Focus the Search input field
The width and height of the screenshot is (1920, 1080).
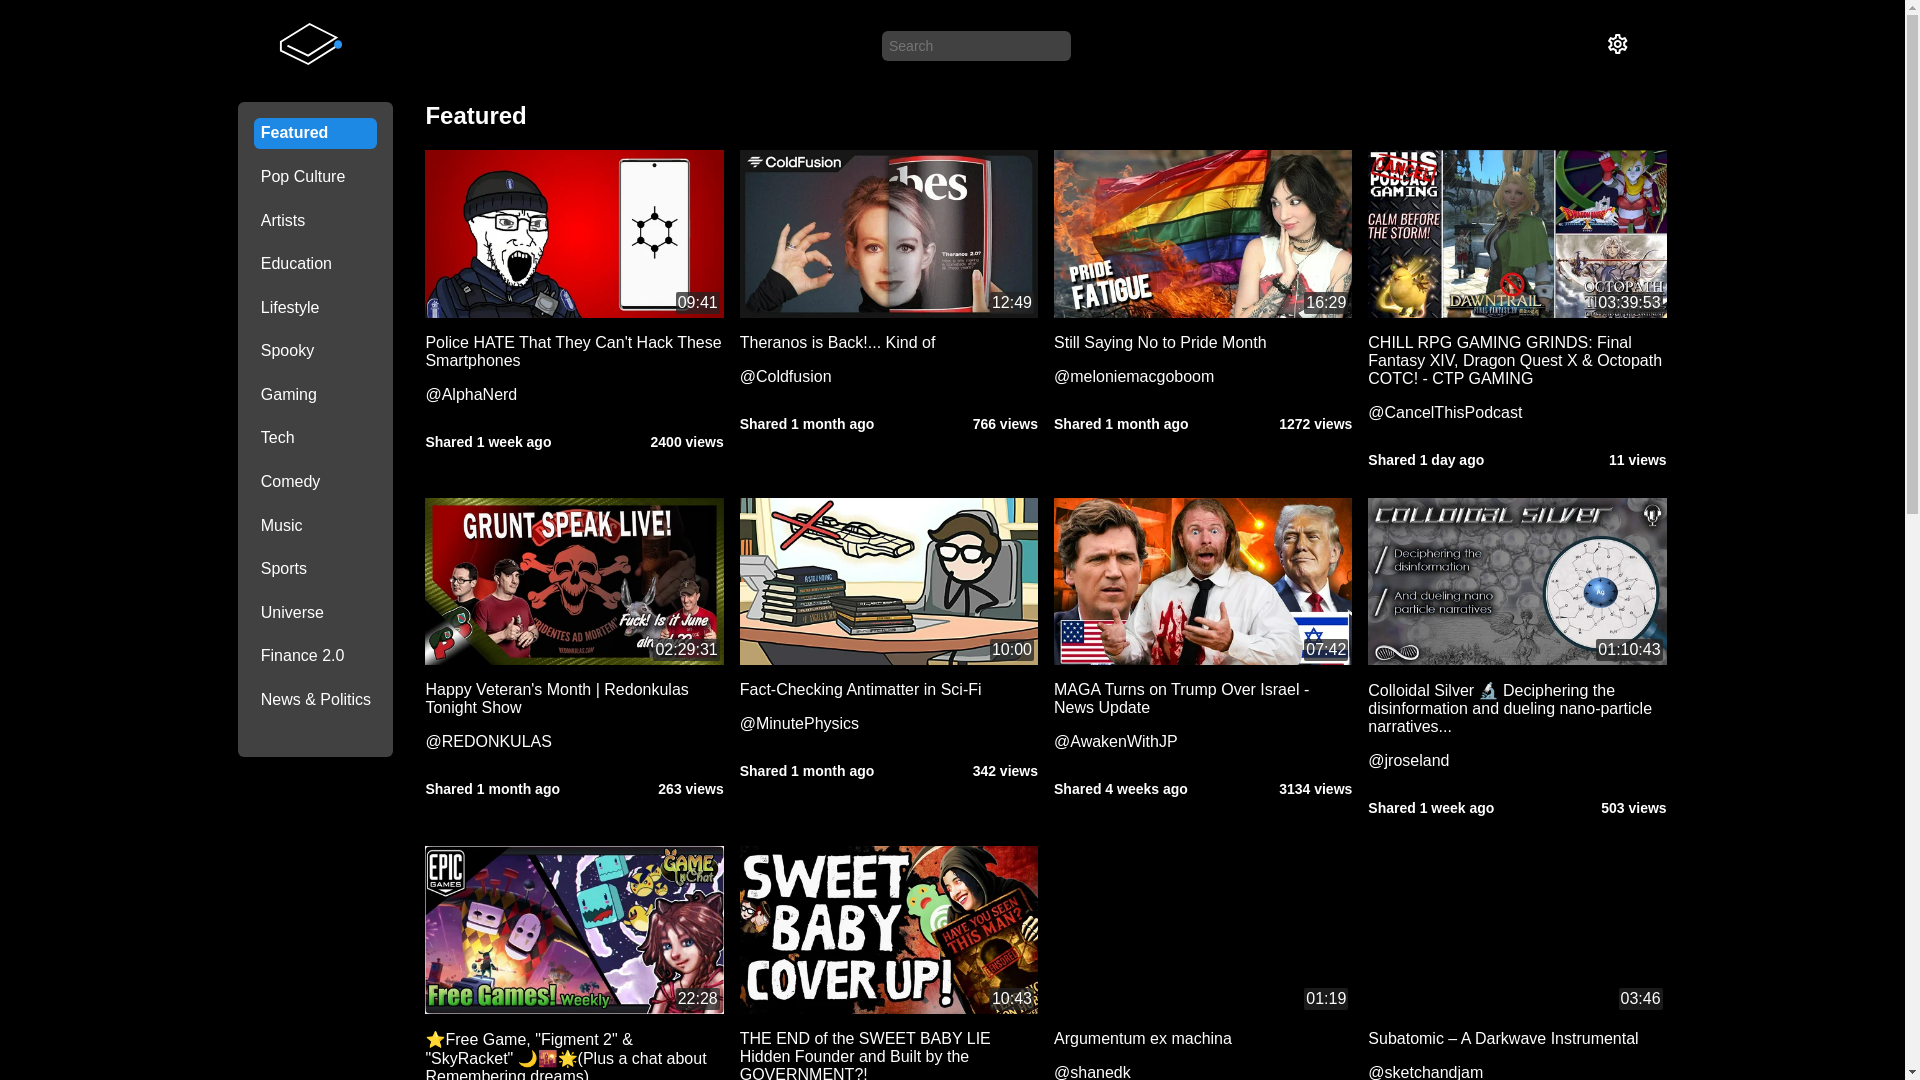pyautogui.click(x=976, y=46)
